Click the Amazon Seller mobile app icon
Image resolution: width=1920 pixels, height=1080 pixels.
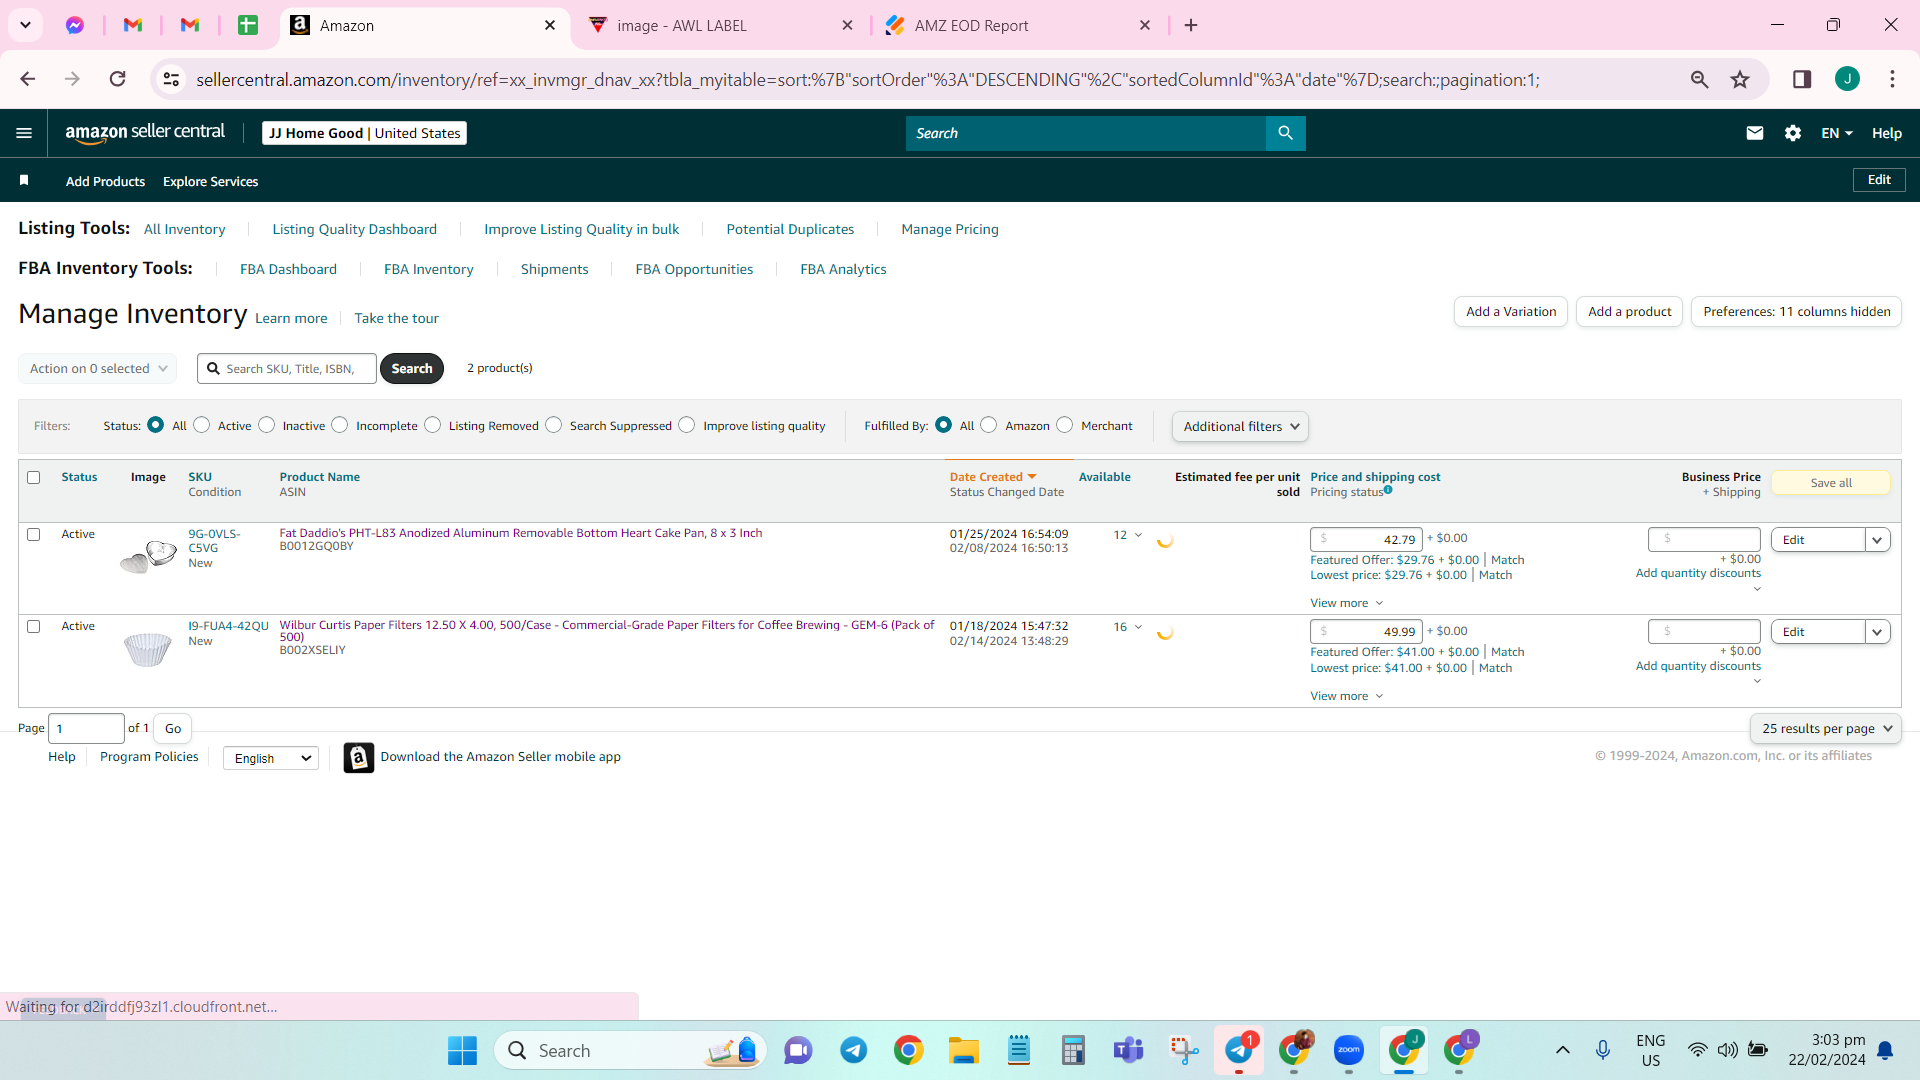359,757
